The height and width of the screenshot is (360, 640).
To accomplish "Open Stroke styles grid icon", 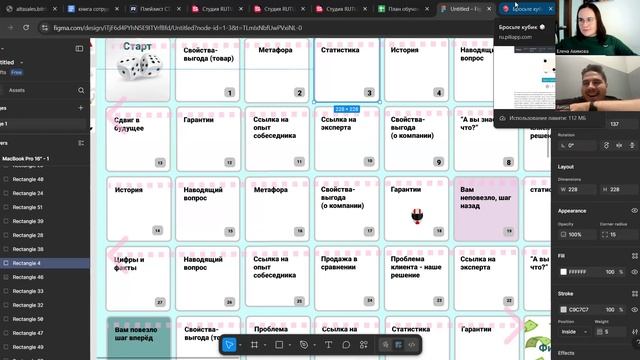I will click(x=635, y=293).
